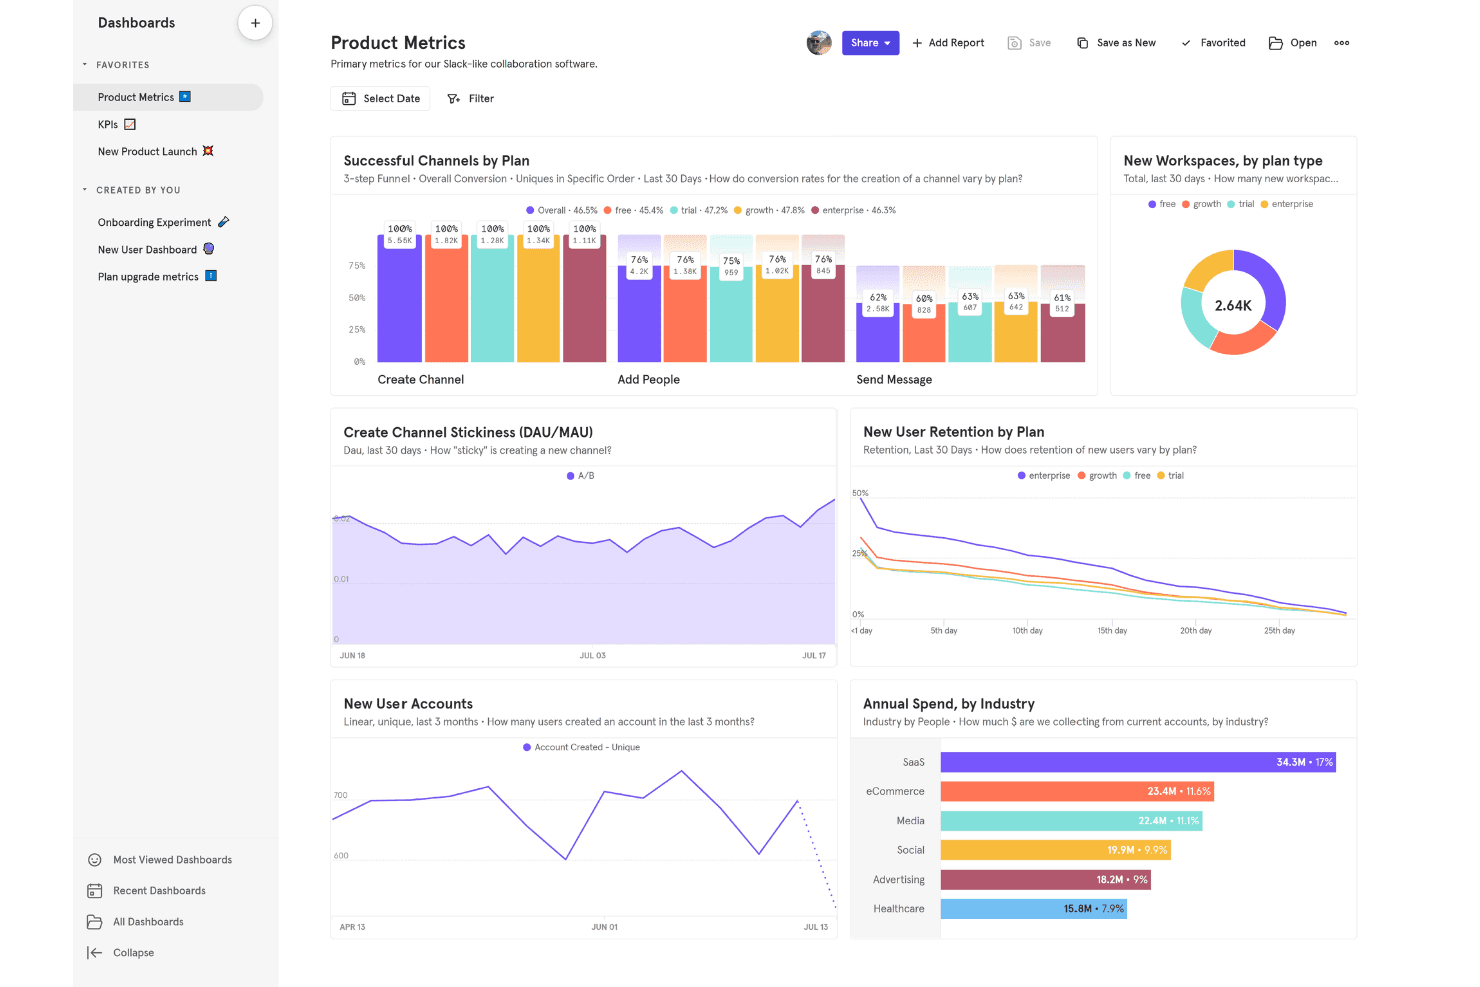Open the Share dropdown button
Image resolution: width=1480 pixels, height=987 pixels.
(870, 43)
